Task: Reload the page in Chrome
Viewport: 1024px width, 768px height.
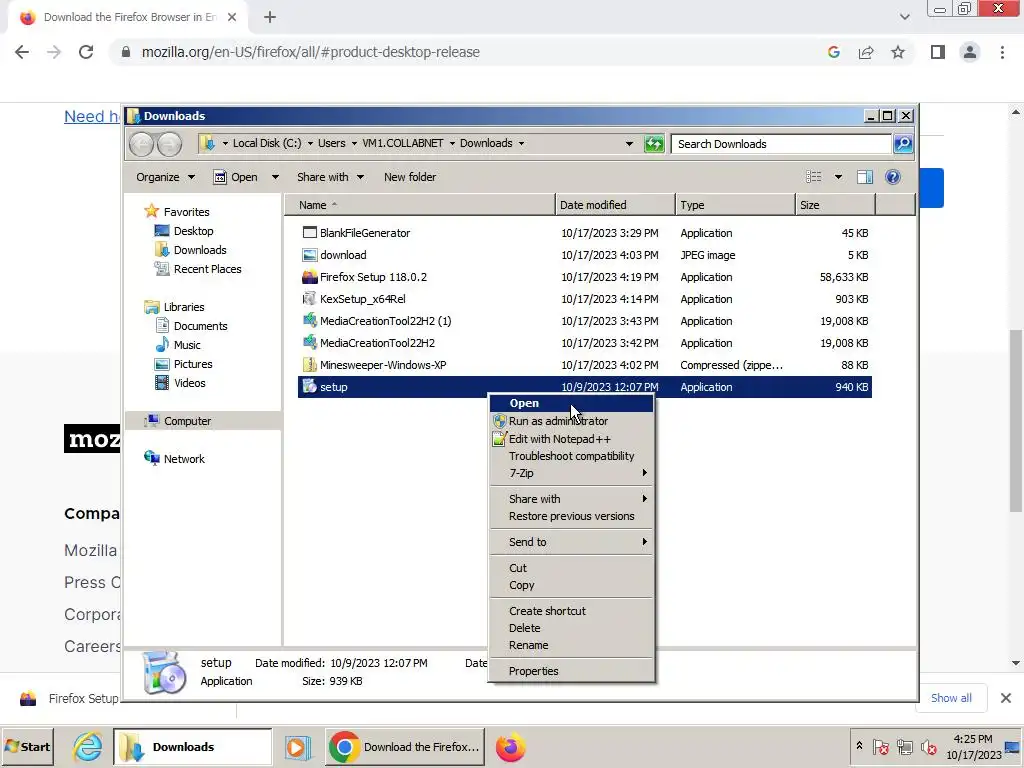Action: [86, 52]
